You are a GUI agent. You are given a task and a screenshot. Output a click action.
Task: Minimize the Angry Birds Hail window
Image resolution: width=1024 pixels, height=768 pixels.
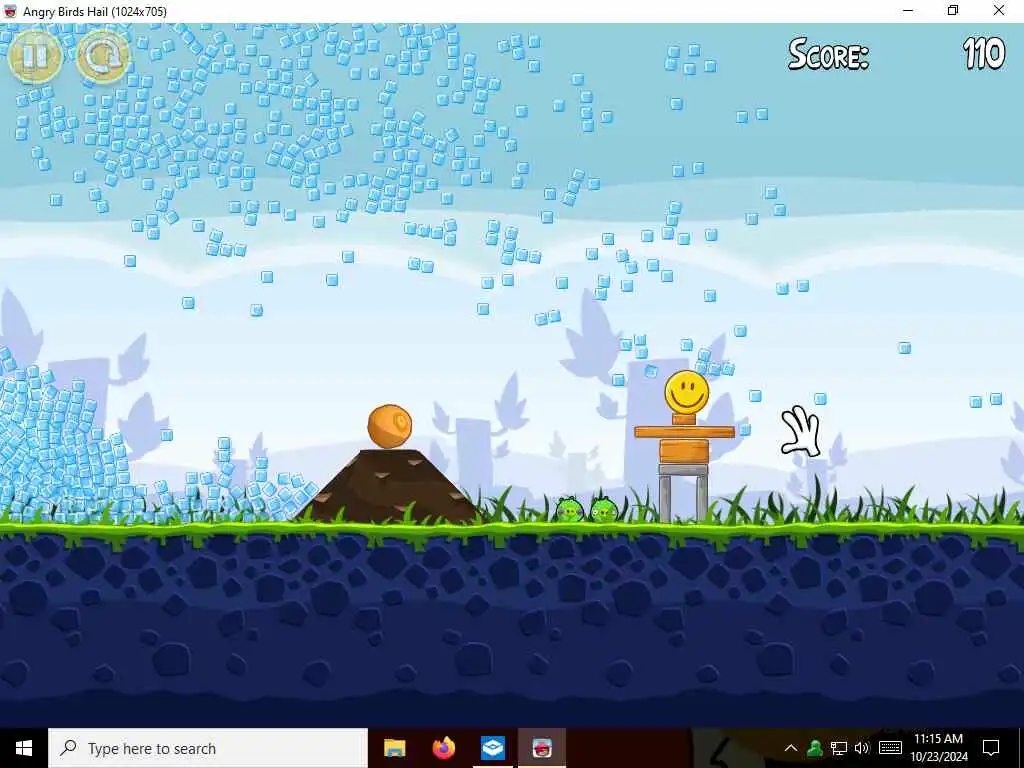(908, 11)
